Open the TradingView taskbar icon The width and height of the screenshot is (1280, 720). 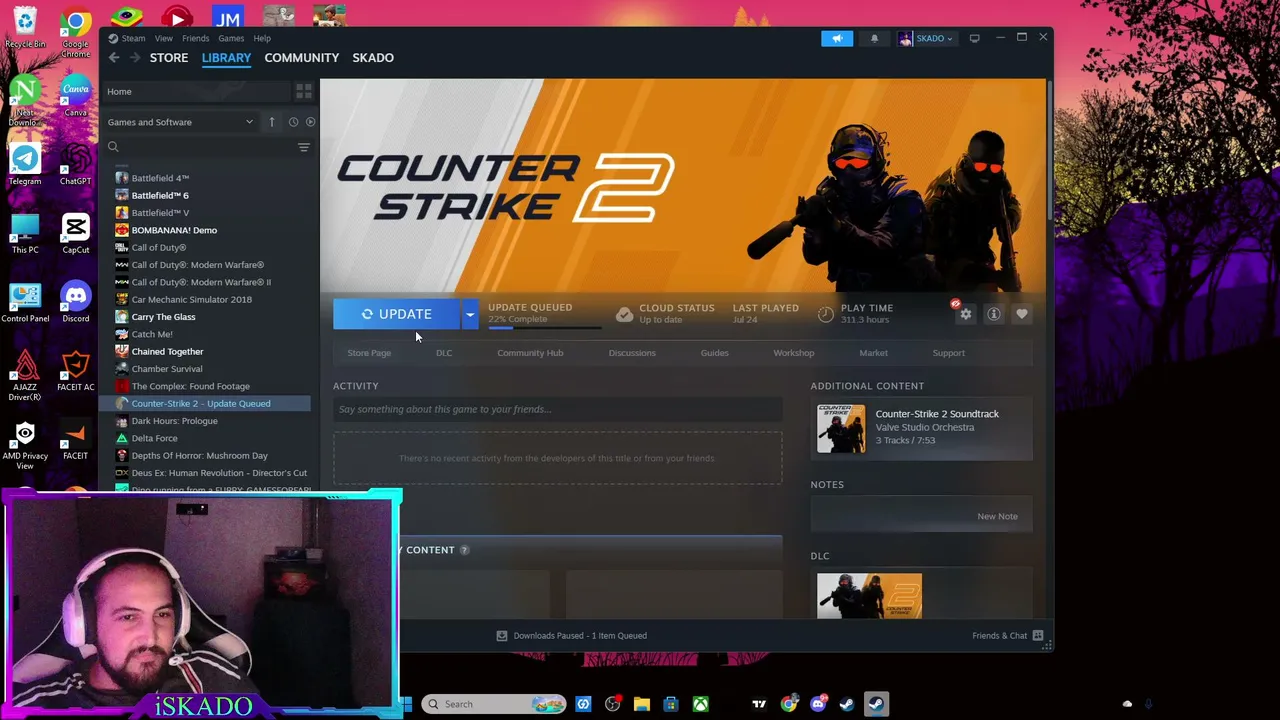tap(759, 704)
